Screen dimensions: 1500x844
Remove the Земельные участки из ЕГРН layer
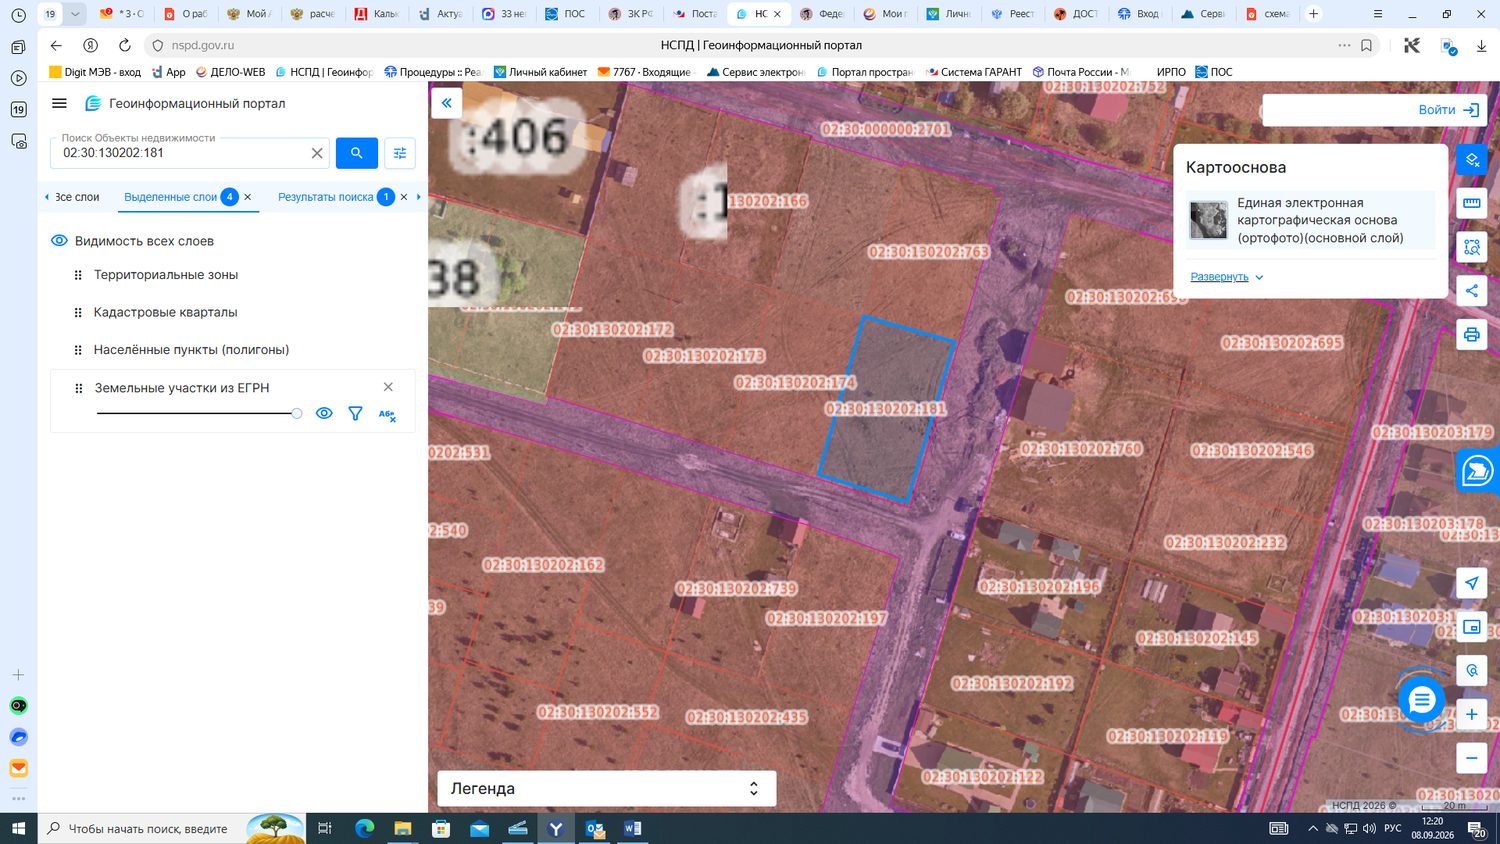[388, 387]
